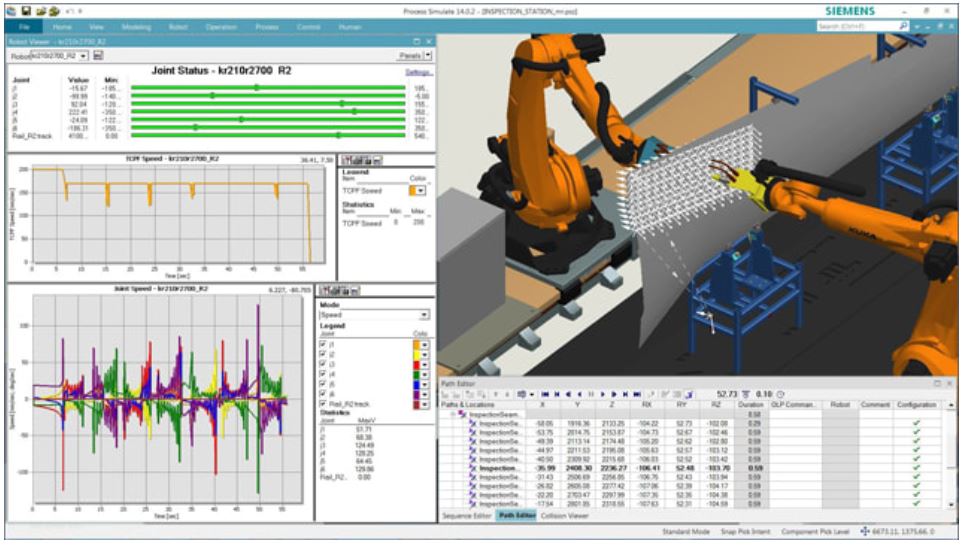Viewport: 973px width, 554px height.
Task: Click the export icon beside the Robot selector
Action: [x=98, y=56]
